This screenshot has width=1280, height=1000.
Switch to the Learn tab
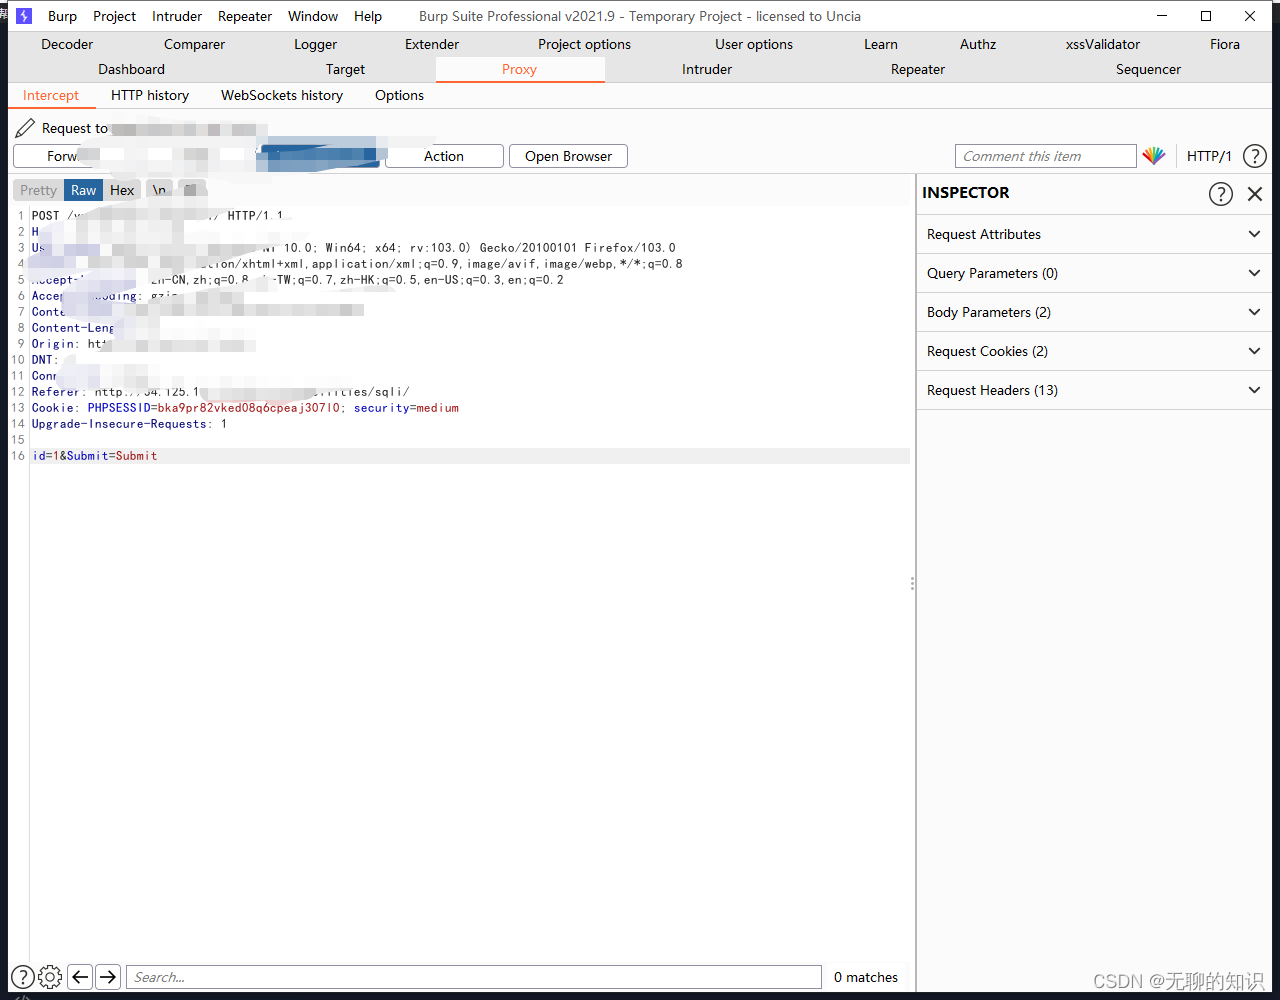[881, 44]
